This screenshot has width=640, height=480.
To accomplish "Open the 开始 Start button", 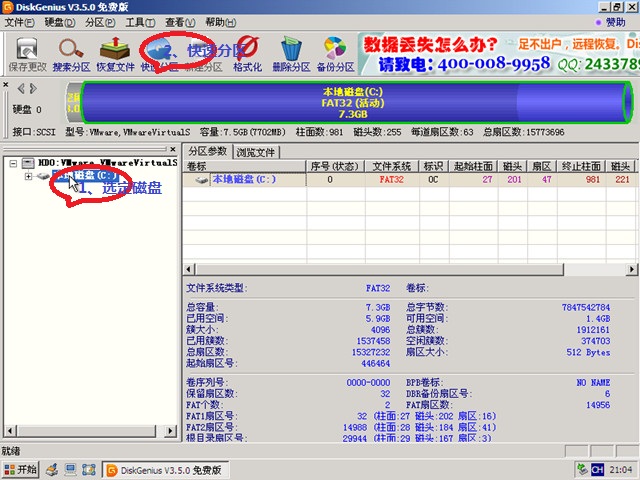I will (x=20, y=470).
